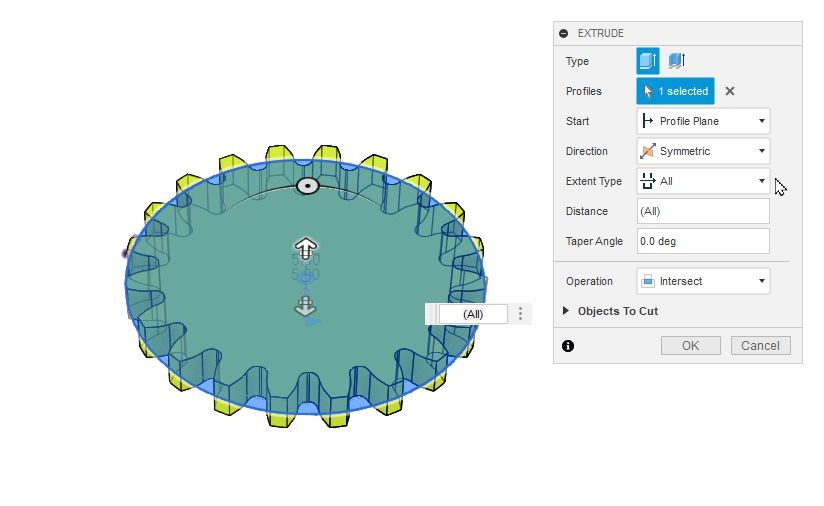The height and width of the screenshot is (506, 824).
Task: Click the upward extrude manipulator arrow
Action: pos(305,247)
